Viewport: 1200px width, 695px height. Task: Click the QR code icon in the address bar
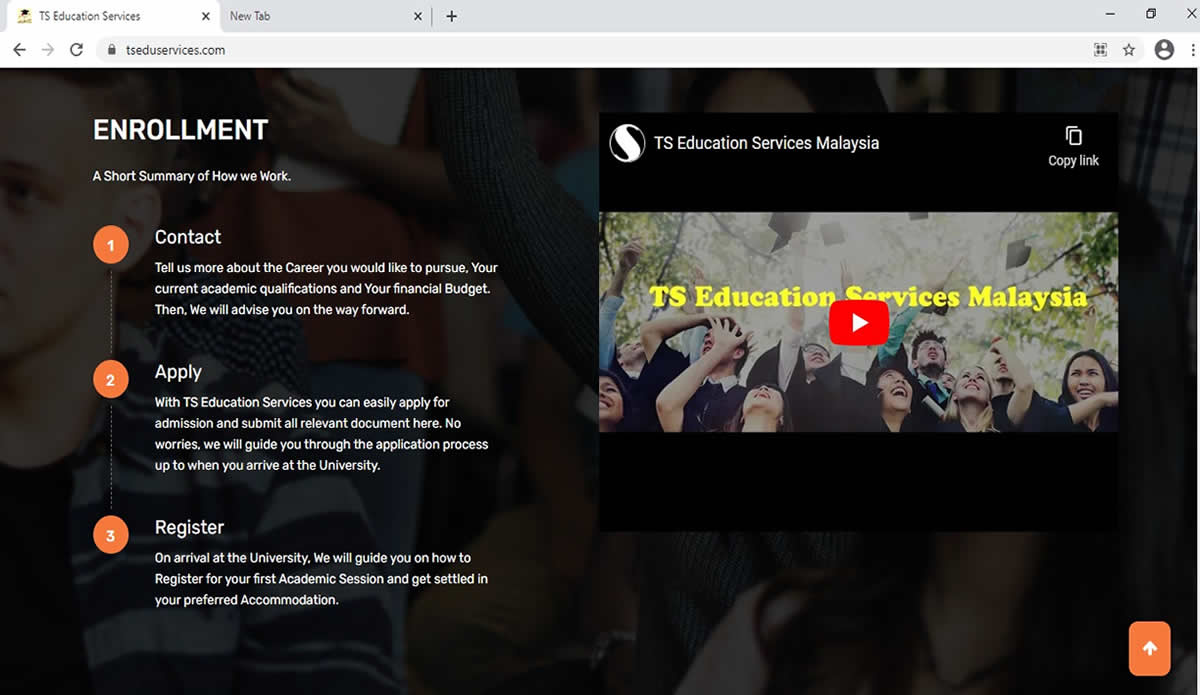click(x=1100, y=49)
